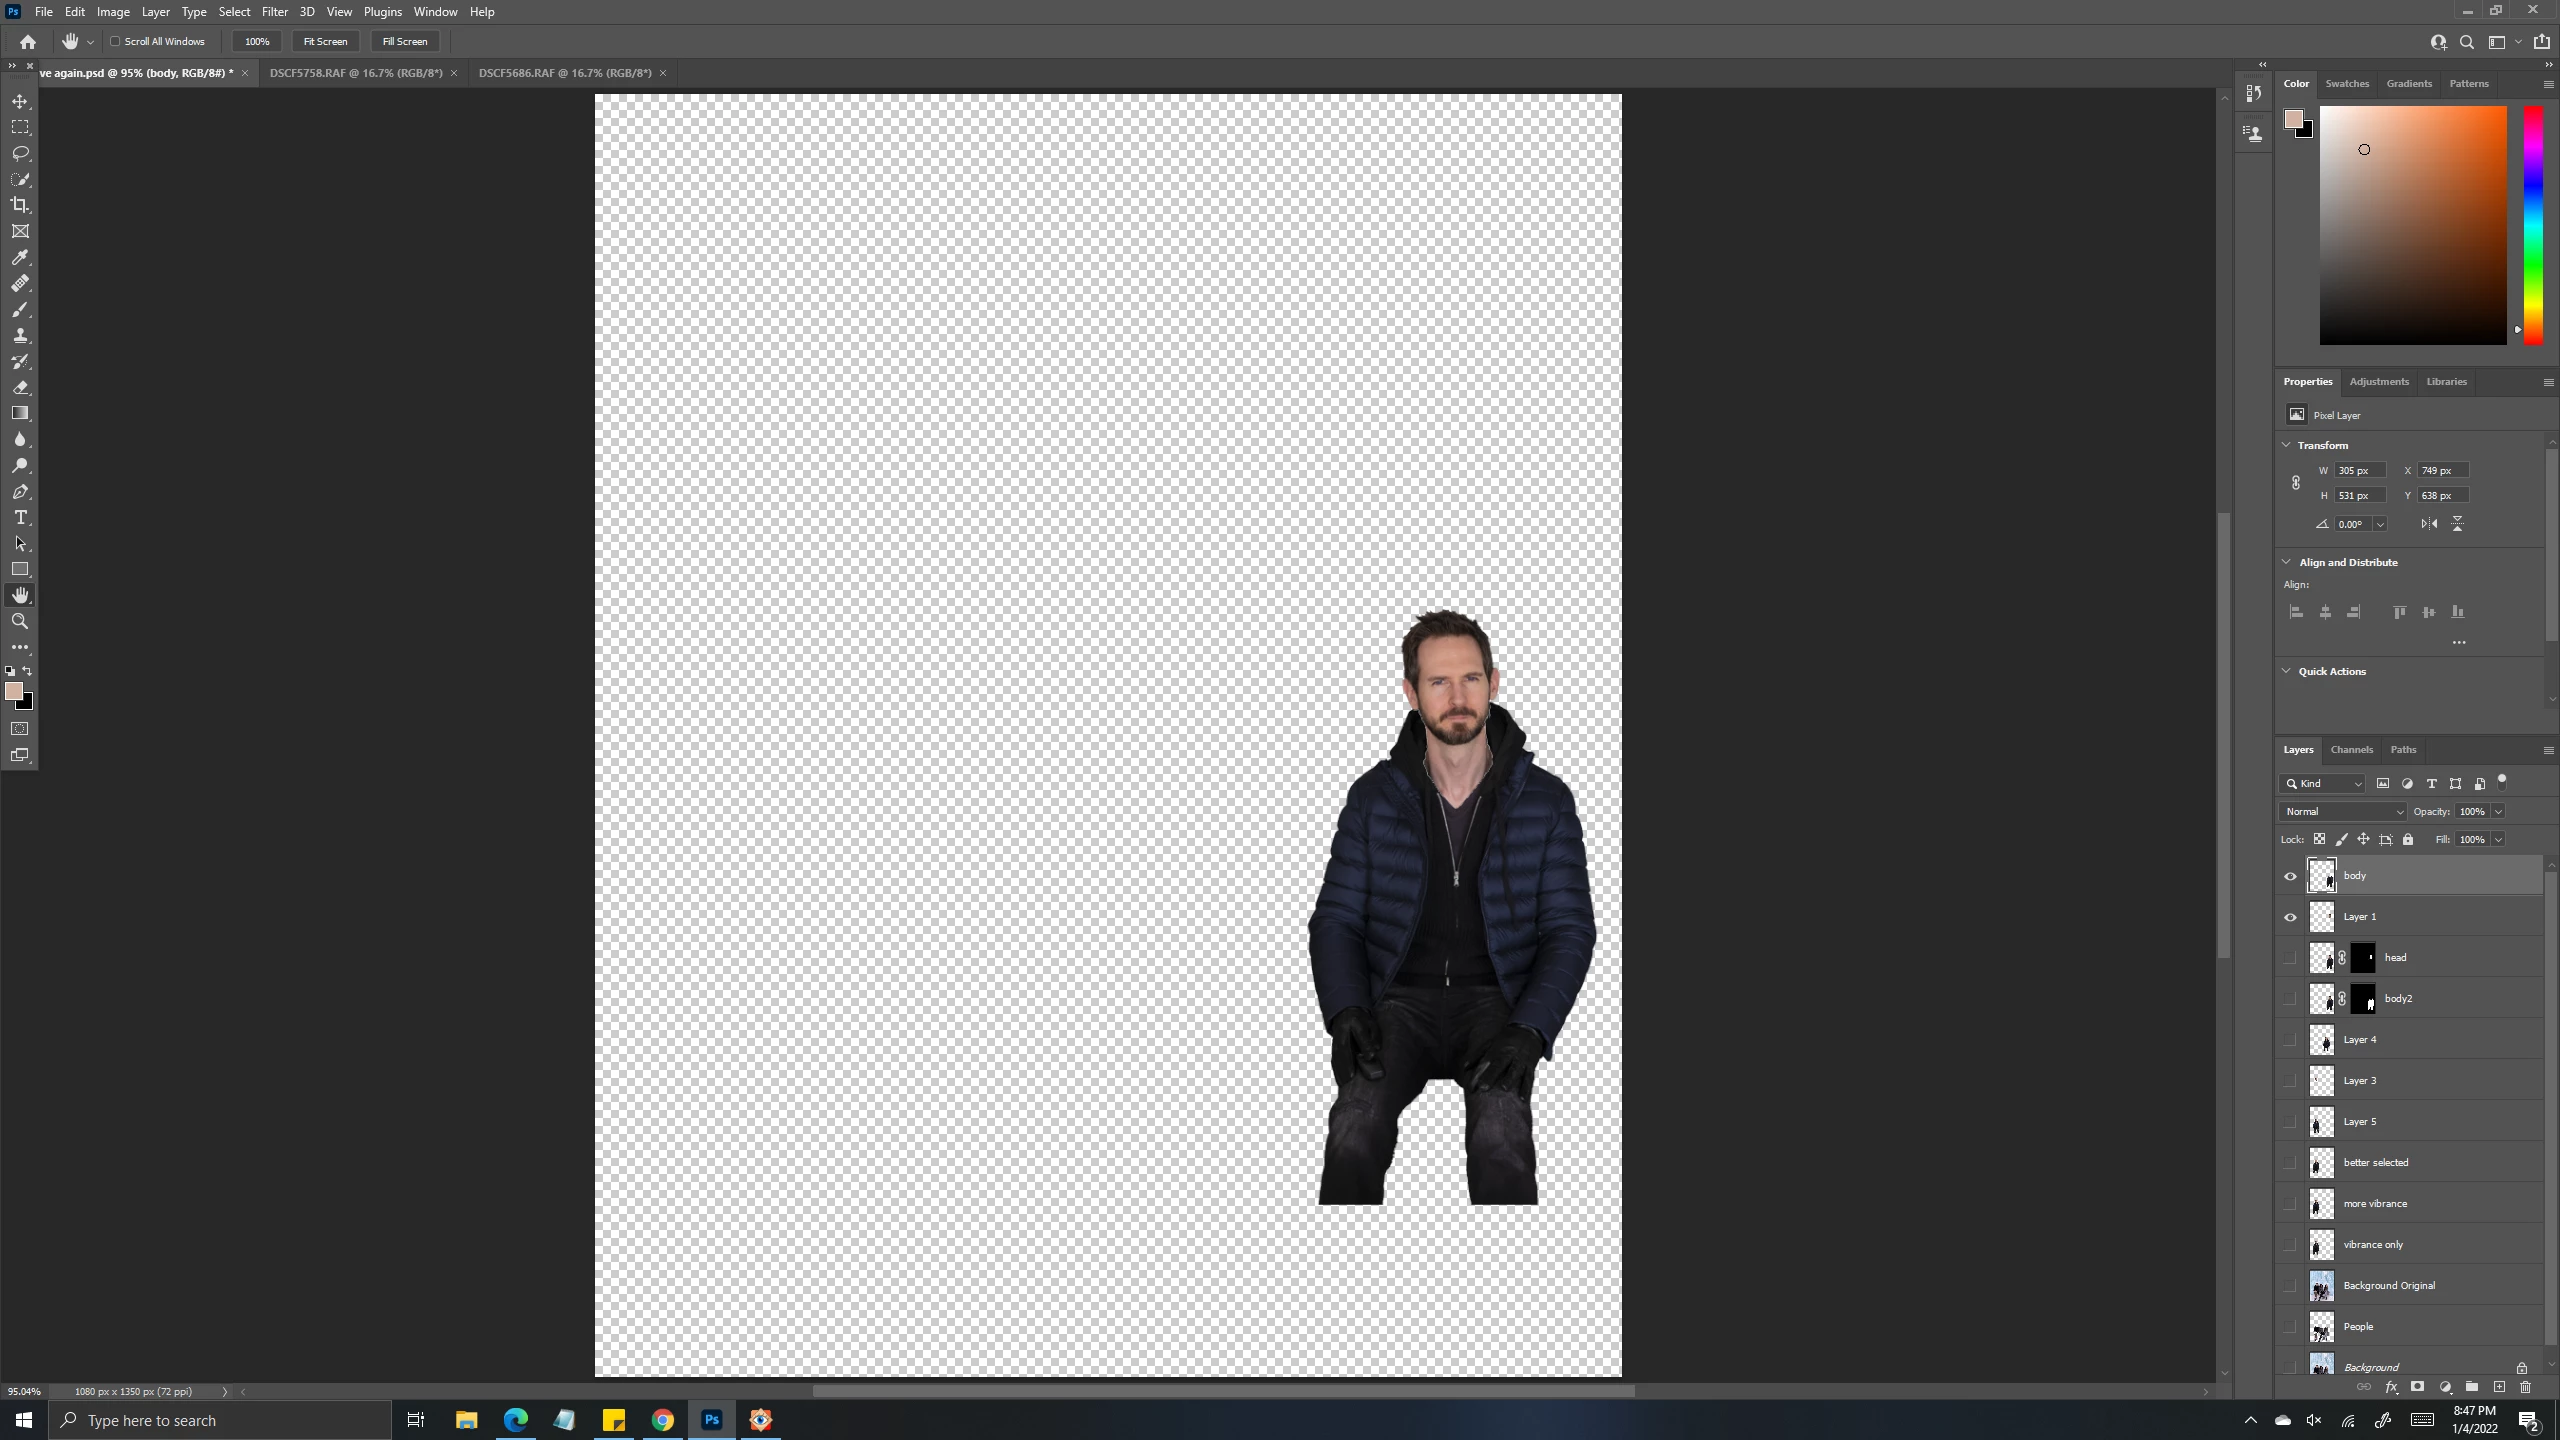
Task: Show the head layer
Action: coord(2290,958)
